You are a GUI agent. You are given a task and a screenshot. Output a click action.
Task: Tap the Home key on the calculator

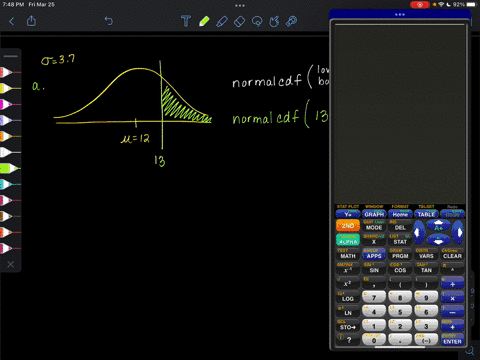[x=400, y=214]
